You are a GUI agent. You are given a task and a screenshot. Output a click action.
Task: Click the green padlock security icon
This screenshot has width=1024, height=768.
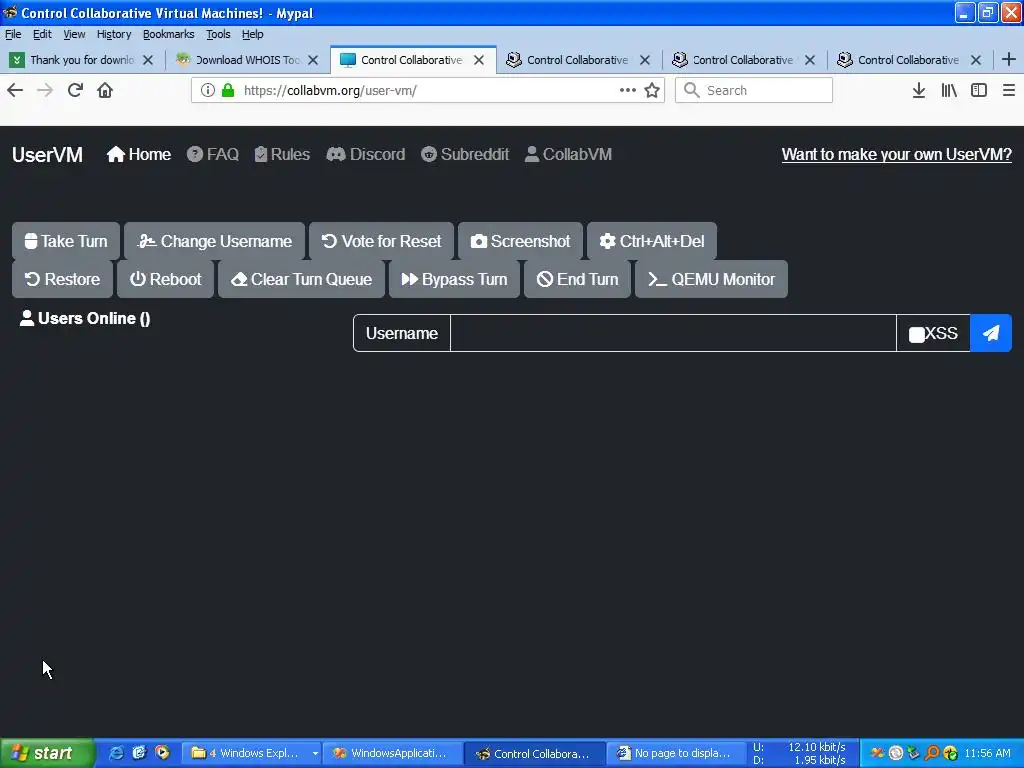pos(228,90)
